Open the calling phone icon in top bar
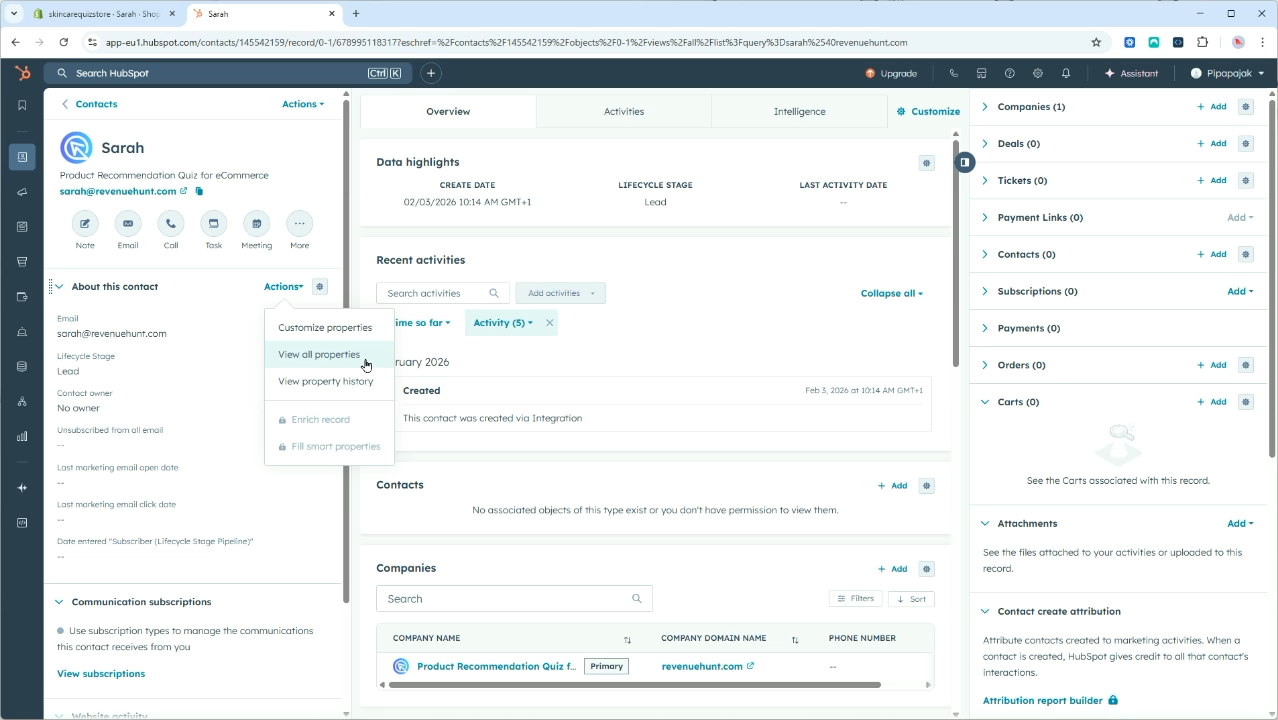Image resolution: width=1278 pixels, height=720 pixels. click(x=953, y=72)
